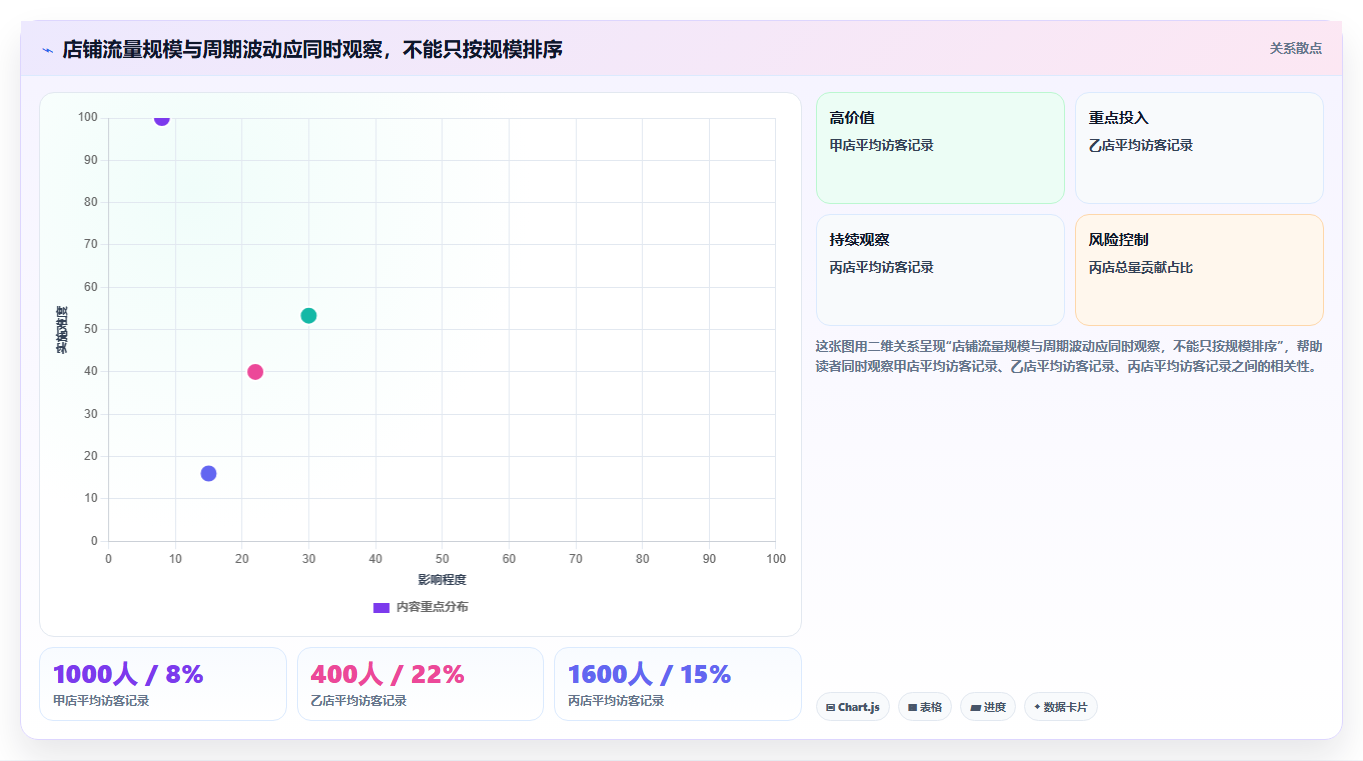Select the 1600人 / 15% stat card
Screen dimensions: 1363x761
[x=678, y=684]
